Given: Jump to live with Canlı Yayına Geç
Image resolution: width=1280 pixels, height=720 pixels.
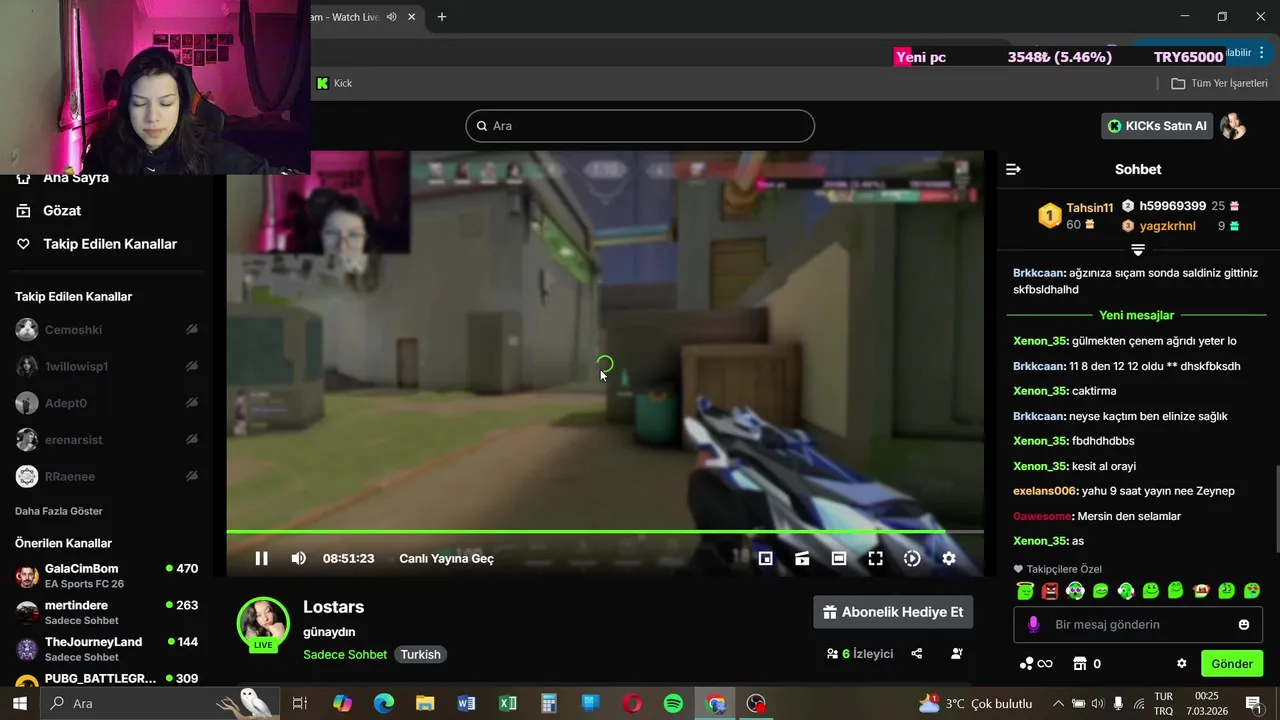Looking at the screenshot, I should pyautogui.click(x=446, y=559).
